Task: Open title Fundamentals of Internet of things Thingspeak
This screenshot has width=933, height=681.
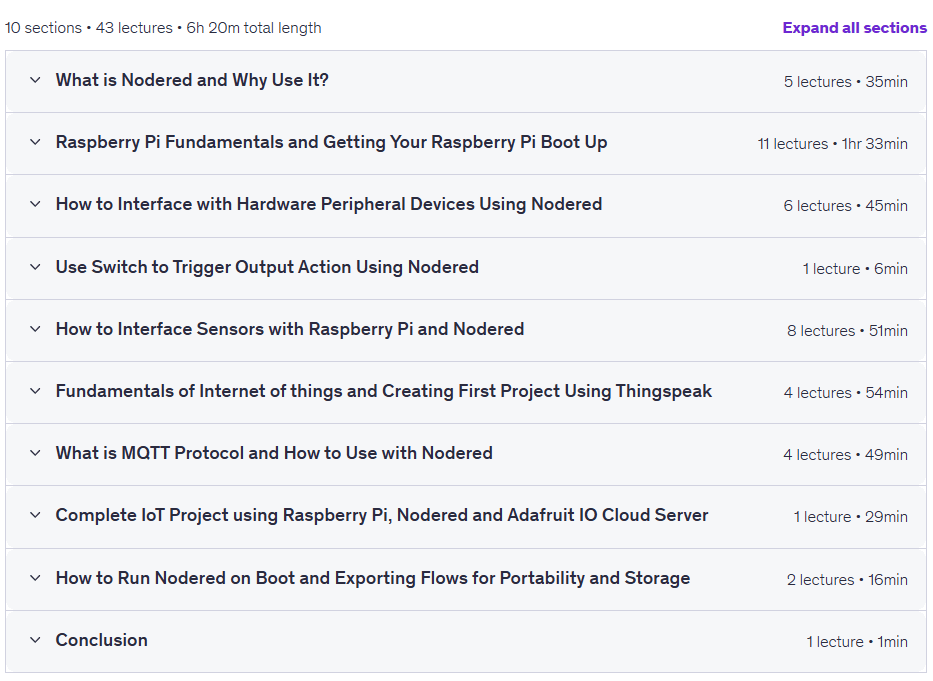Action: pyautogui.click(x=383, y=391)
